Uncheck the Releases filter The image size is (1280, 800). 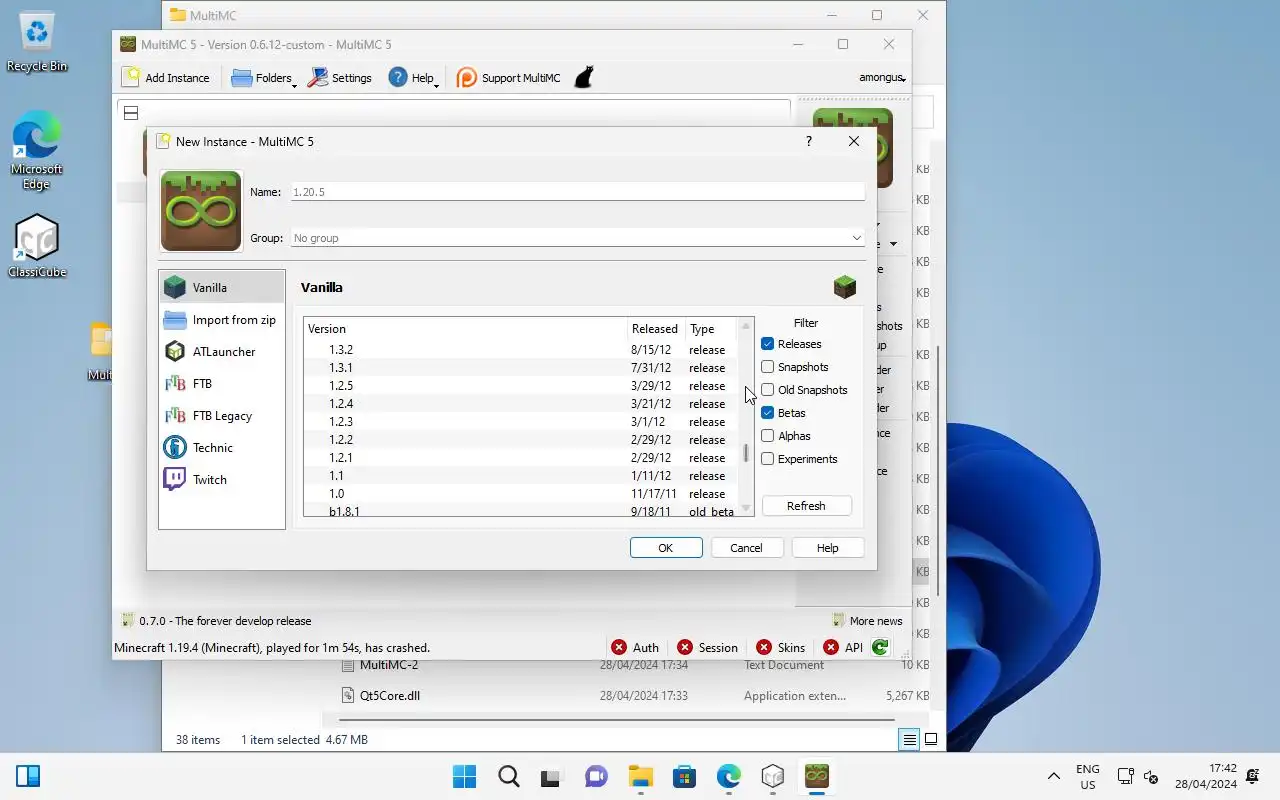(767, 344)
